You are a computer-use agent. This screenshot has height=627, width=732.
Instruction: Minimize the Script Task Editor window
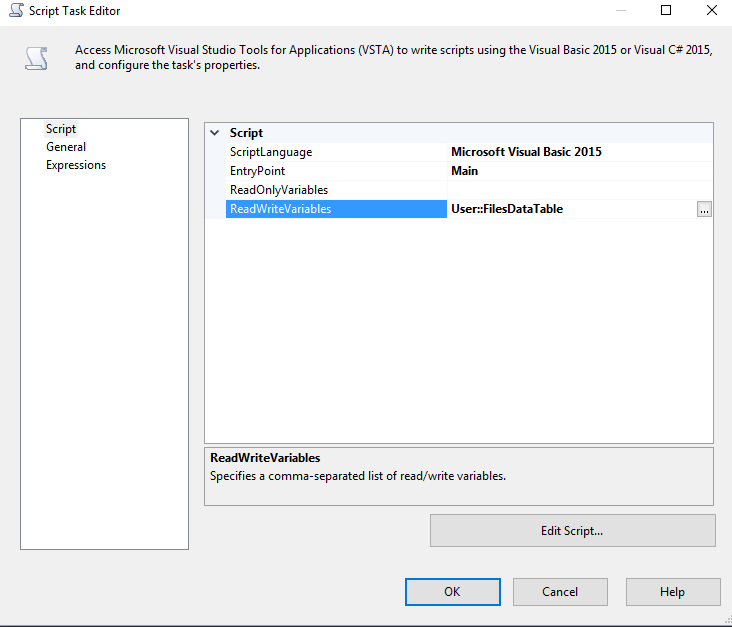click(621, 10)
